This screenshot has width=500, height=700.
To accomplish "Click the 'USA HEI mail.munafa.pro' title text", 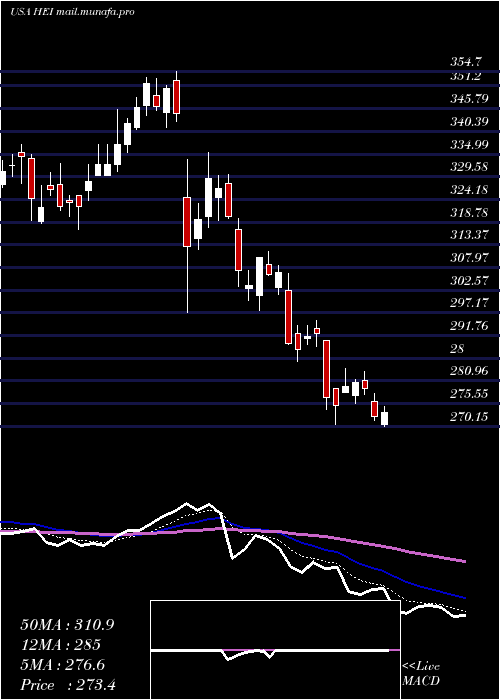I will (72, 12).
